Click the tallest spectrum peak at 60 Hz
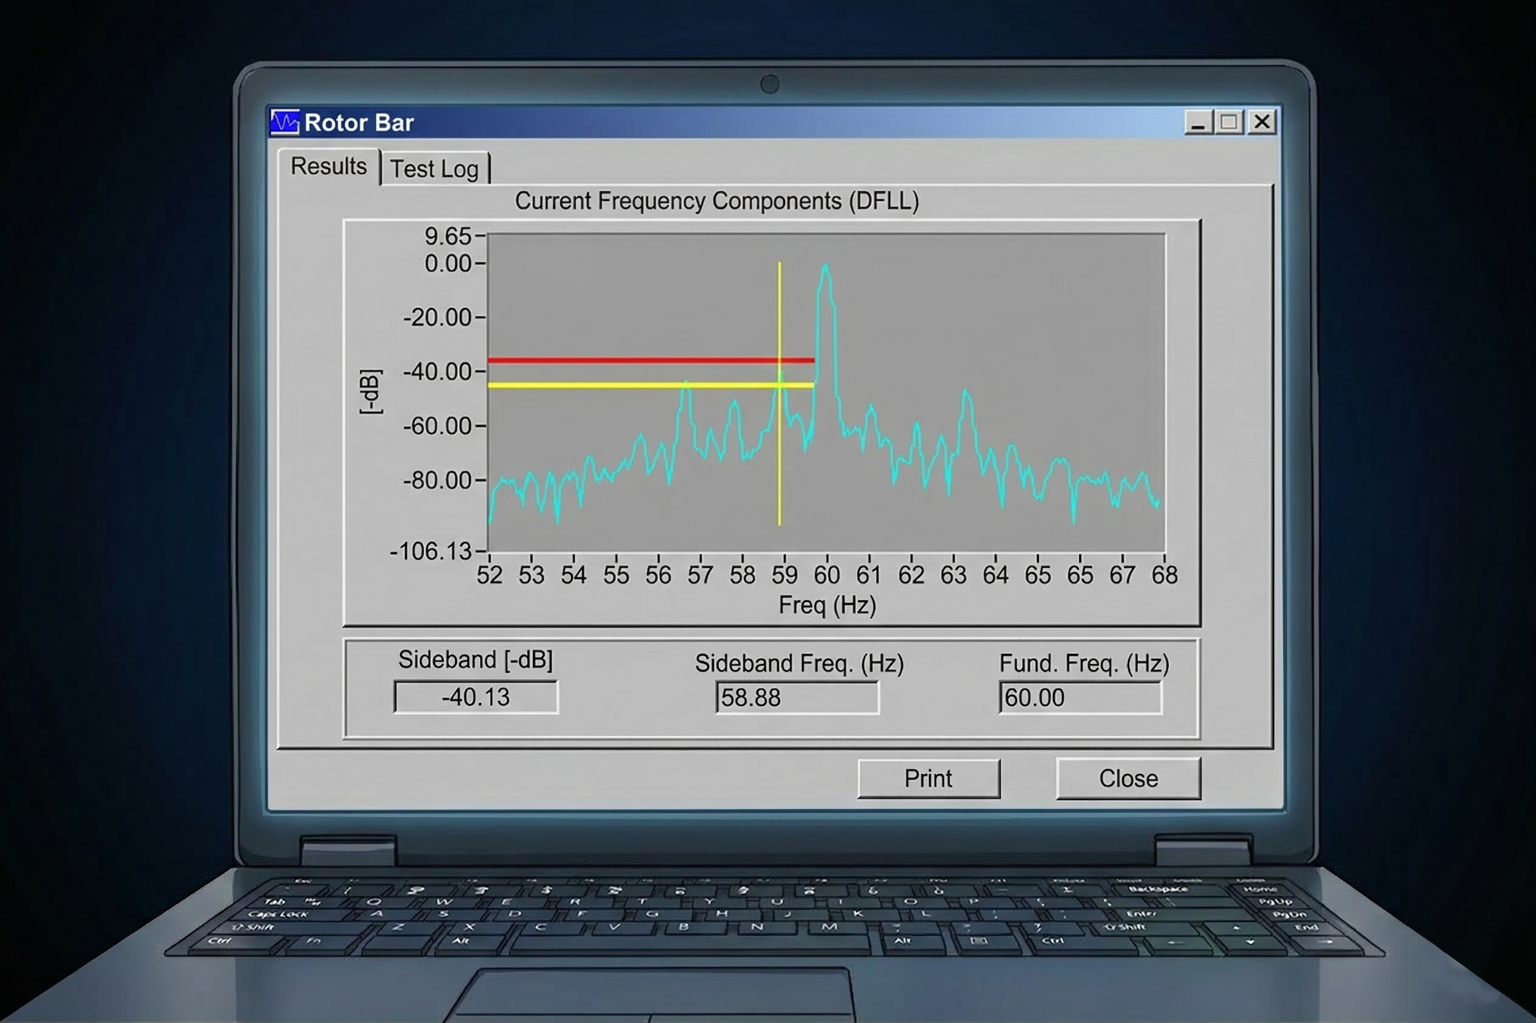The height and width of the screenshot is (1023, 1536). click(x=825, y=270)
